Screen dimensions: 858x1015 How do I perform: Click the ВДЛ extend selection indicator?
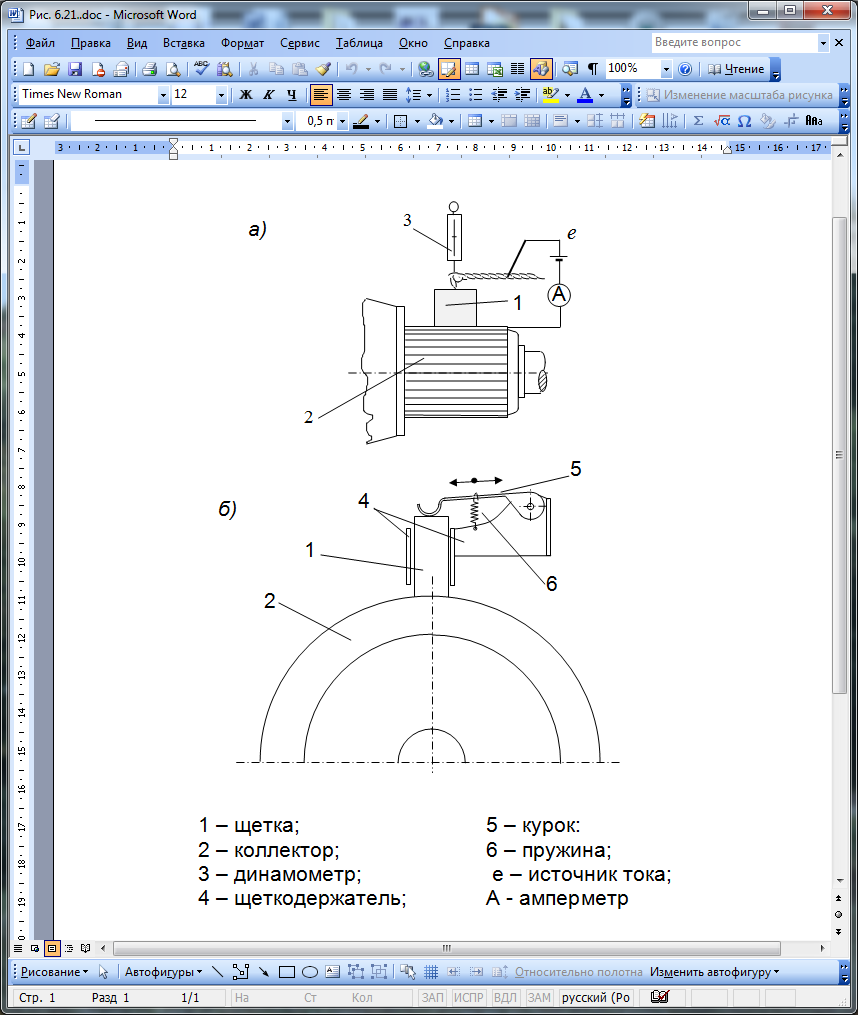click(504, 998)
